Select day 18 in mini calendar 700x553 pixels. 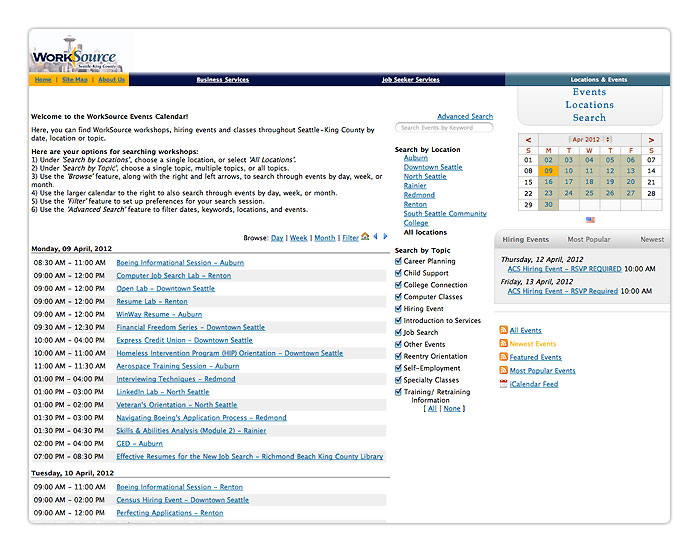pyautogui.click(x=589, y=182)
